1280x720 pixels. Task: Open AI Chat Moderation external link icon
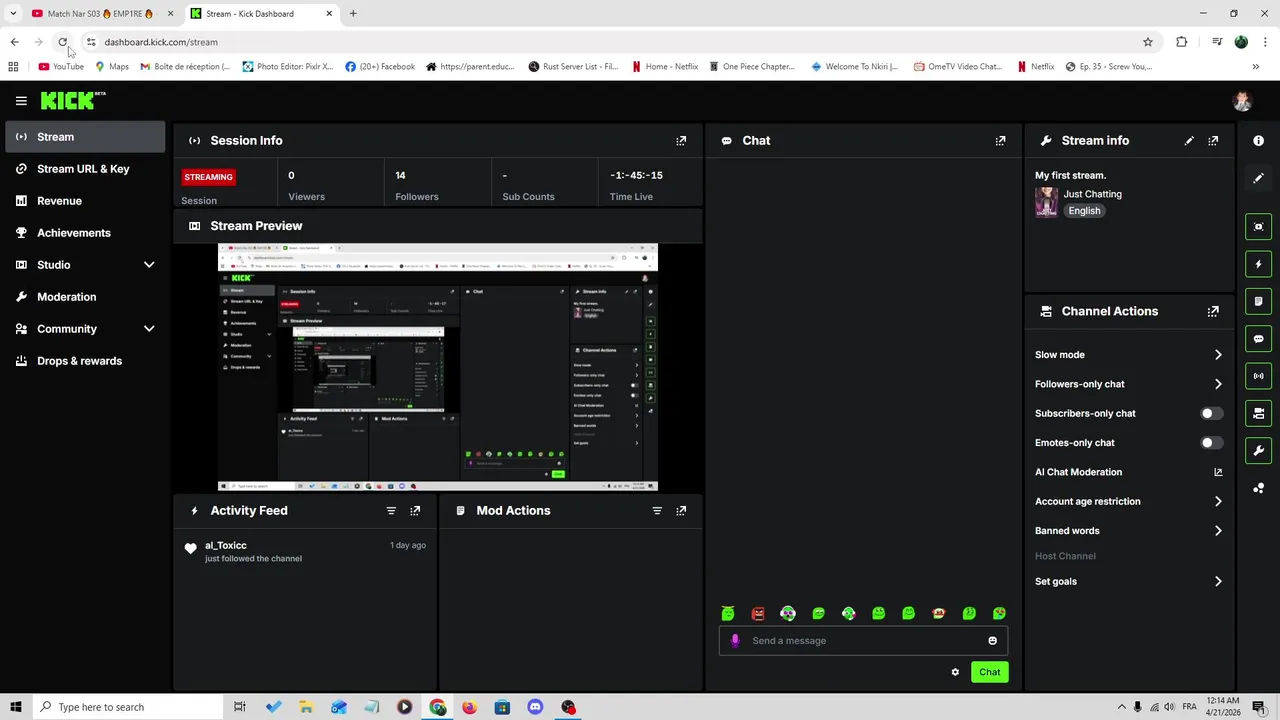click(x=1218, y=472)
